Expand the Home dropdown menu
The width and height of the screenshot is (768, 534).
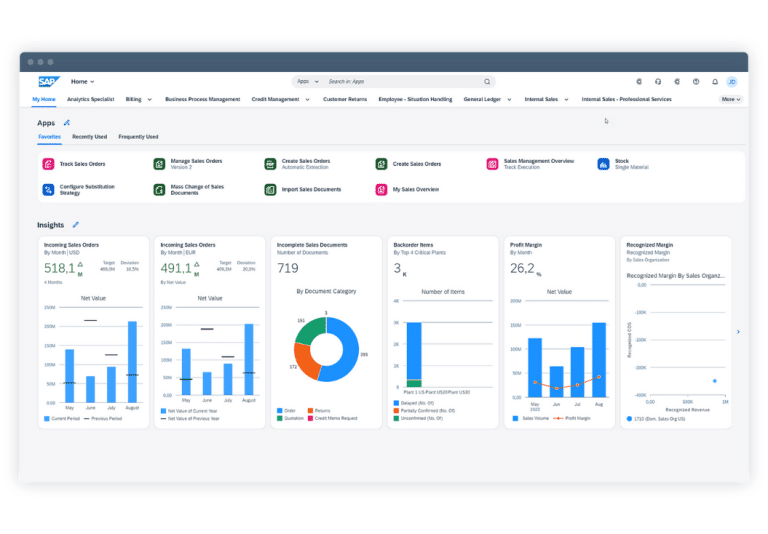click(82, 82)
